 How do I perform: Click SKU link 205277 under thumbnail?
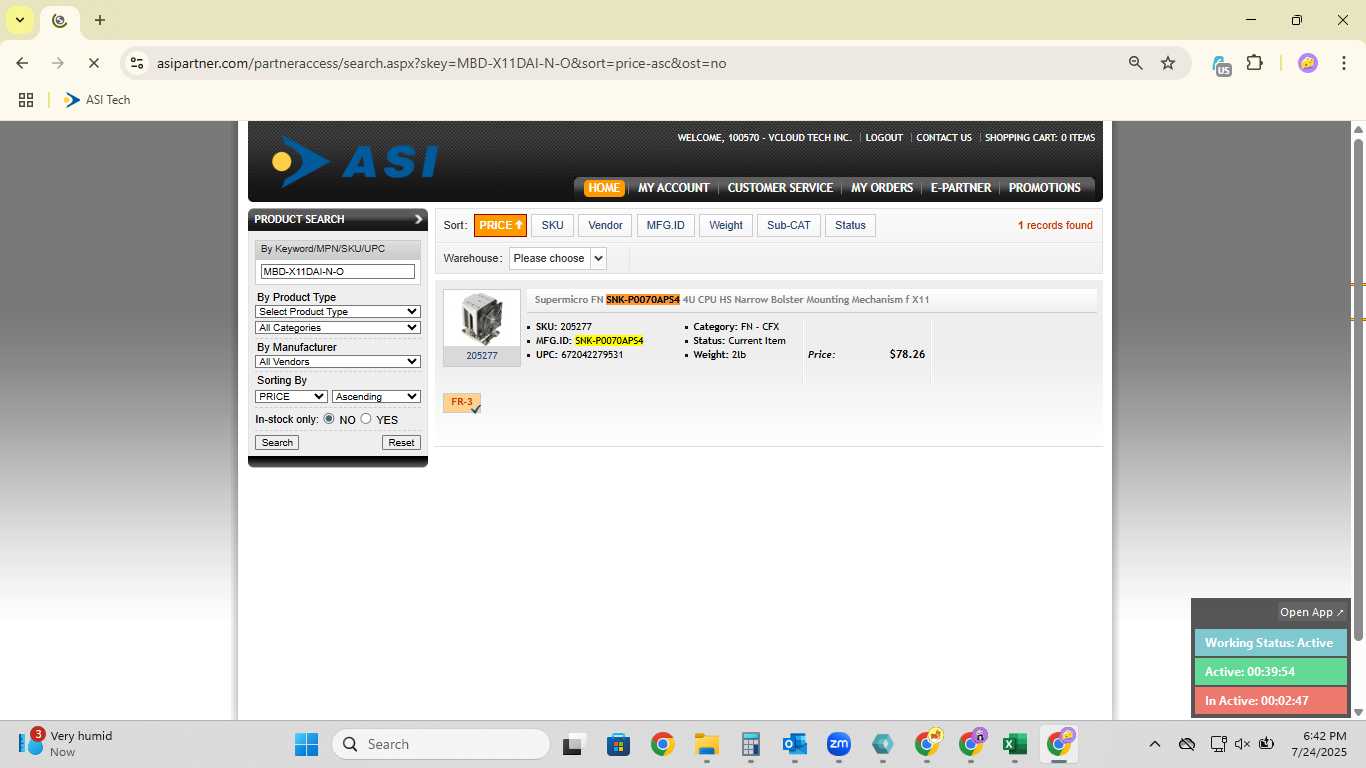tap(482, 355)
